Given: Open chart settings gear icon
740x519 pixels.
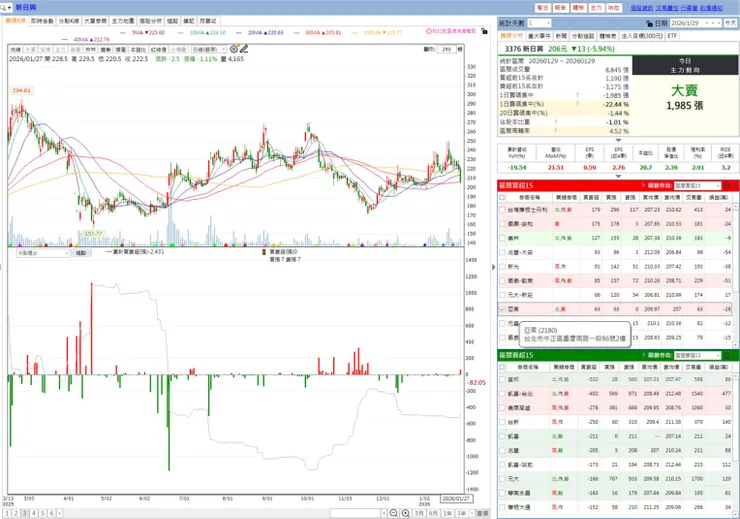Looking at the screenshot, I should 234,49.
